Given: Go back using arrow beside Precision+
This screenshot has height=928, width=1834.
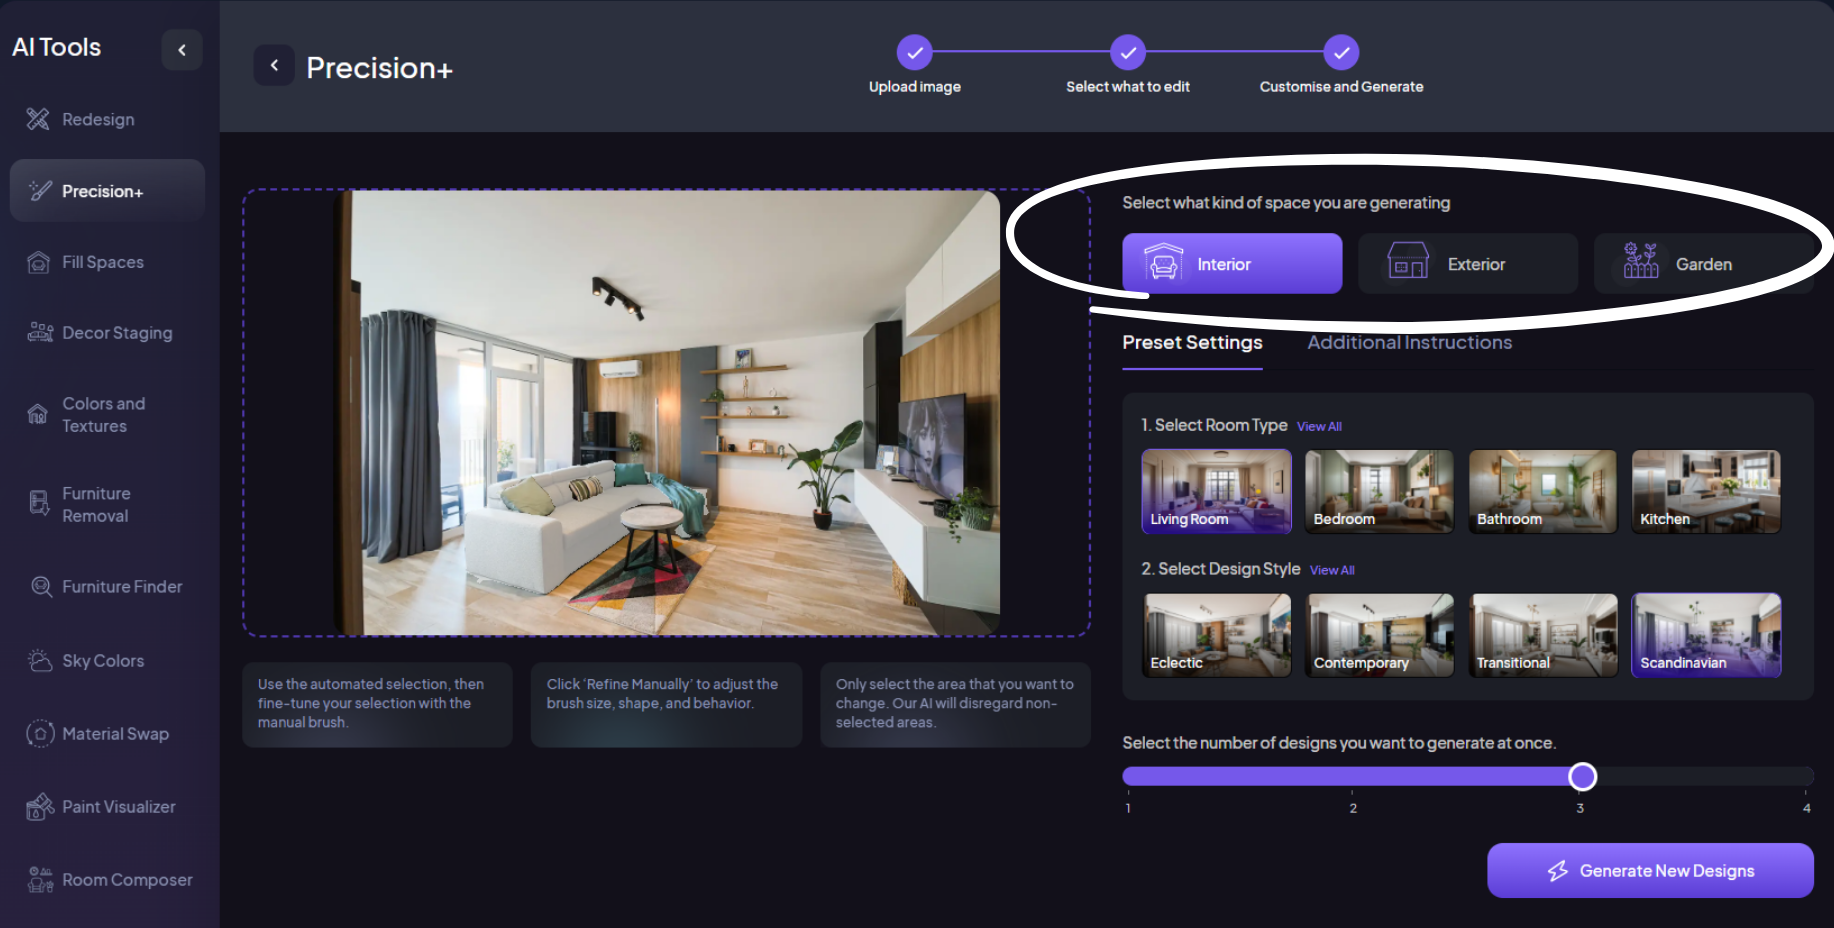Looking at the screenshot, I should (274, 66).
